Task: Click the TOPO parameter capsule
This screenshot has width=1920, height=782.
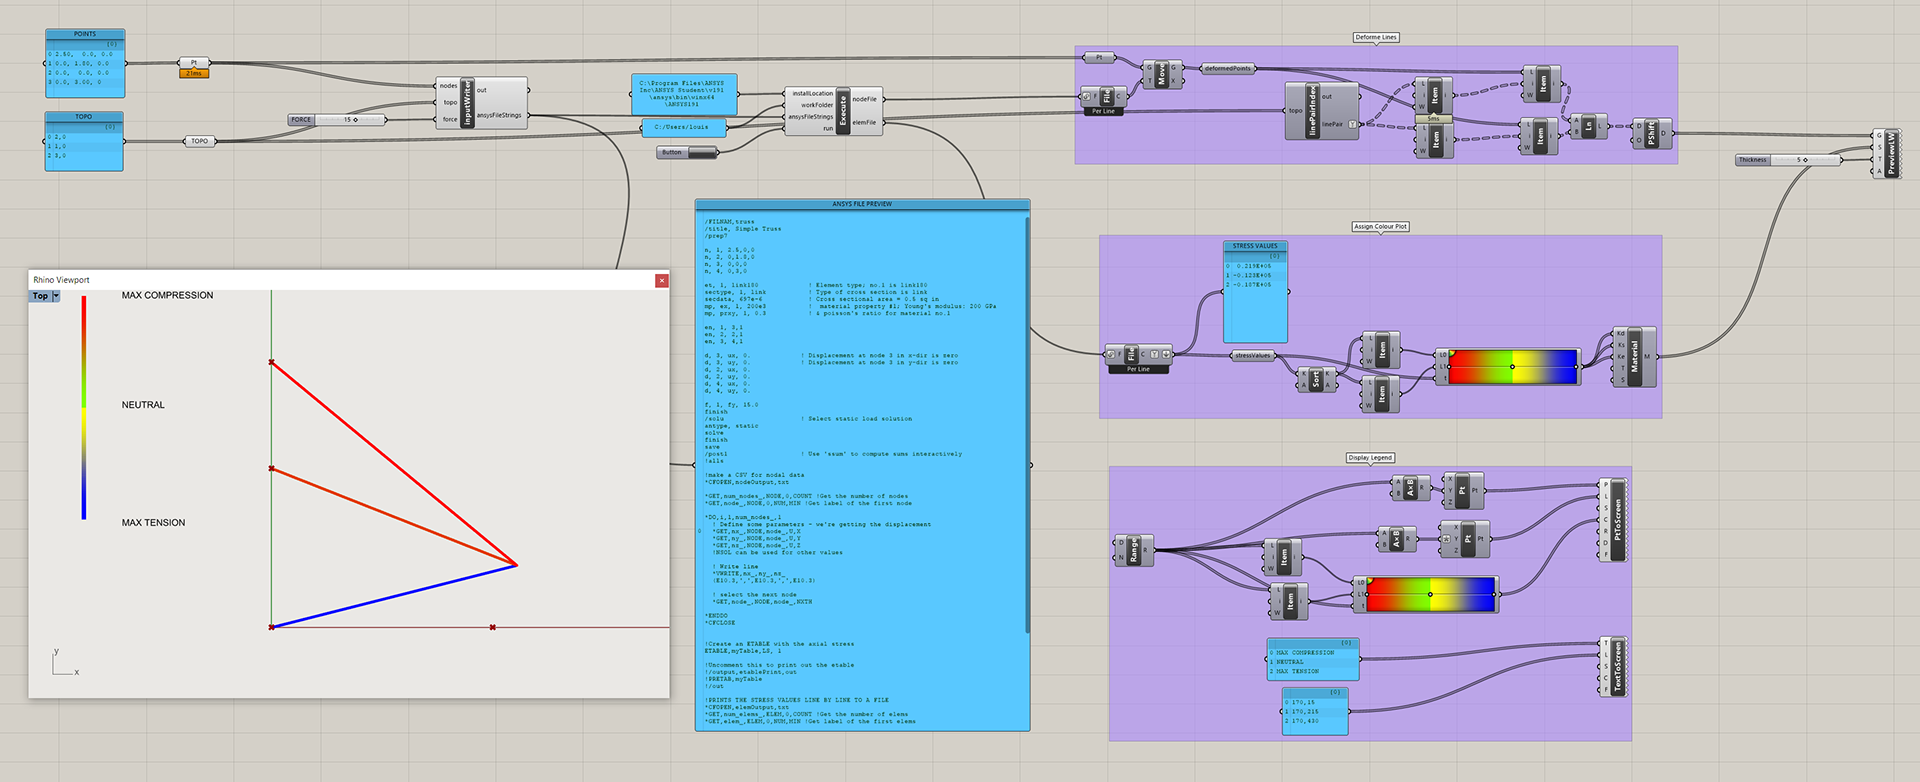Action: 200,141
